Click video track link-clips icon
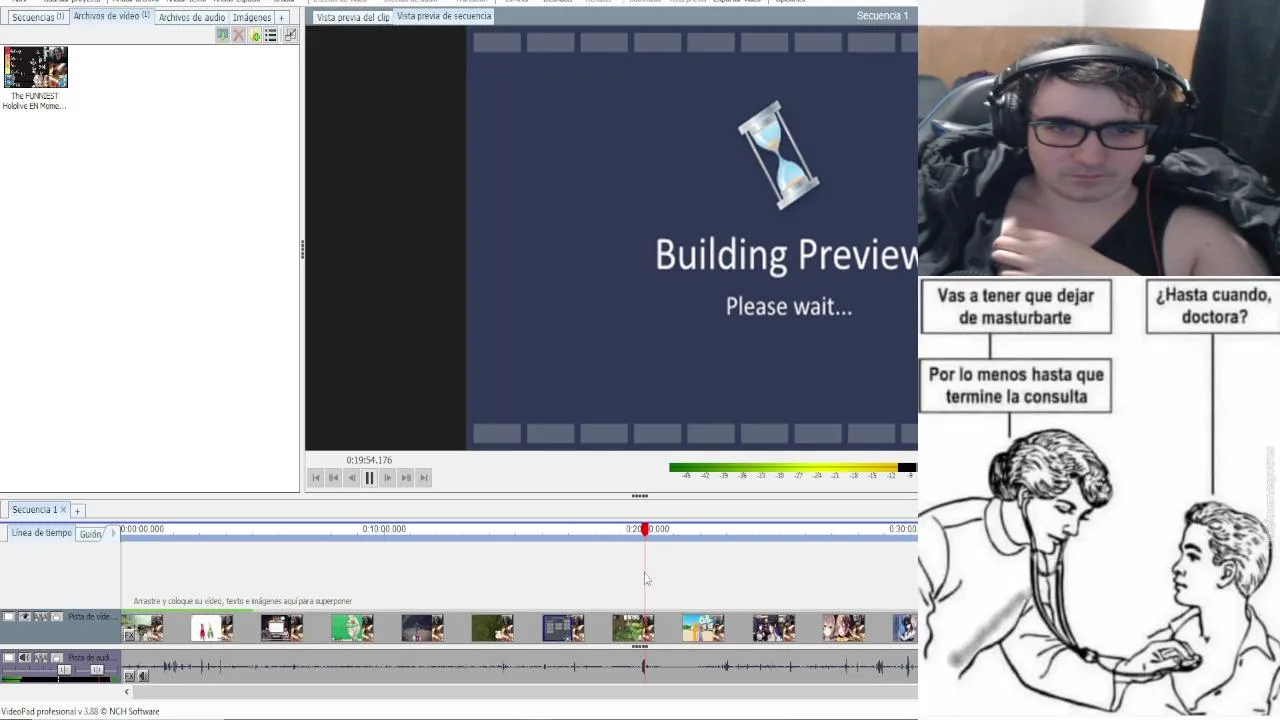 (x=41, y=617)
